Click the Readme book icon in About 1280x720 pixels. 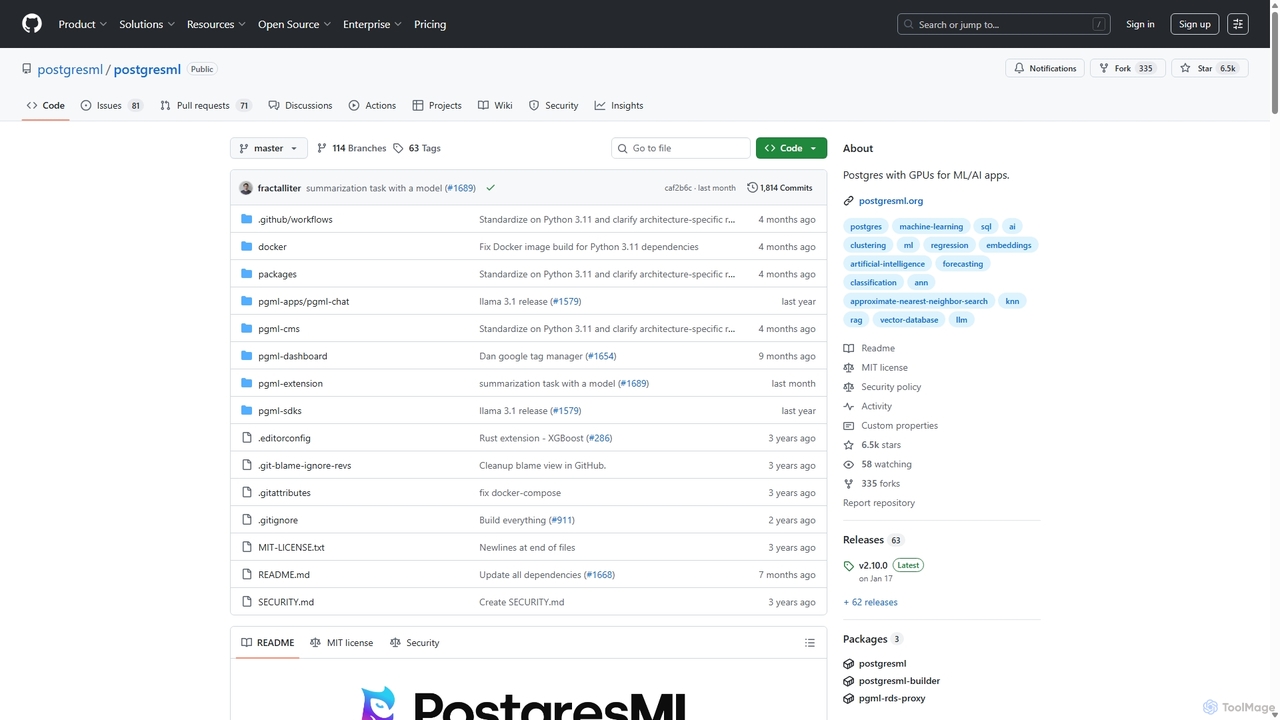click(x=848, y=348)
